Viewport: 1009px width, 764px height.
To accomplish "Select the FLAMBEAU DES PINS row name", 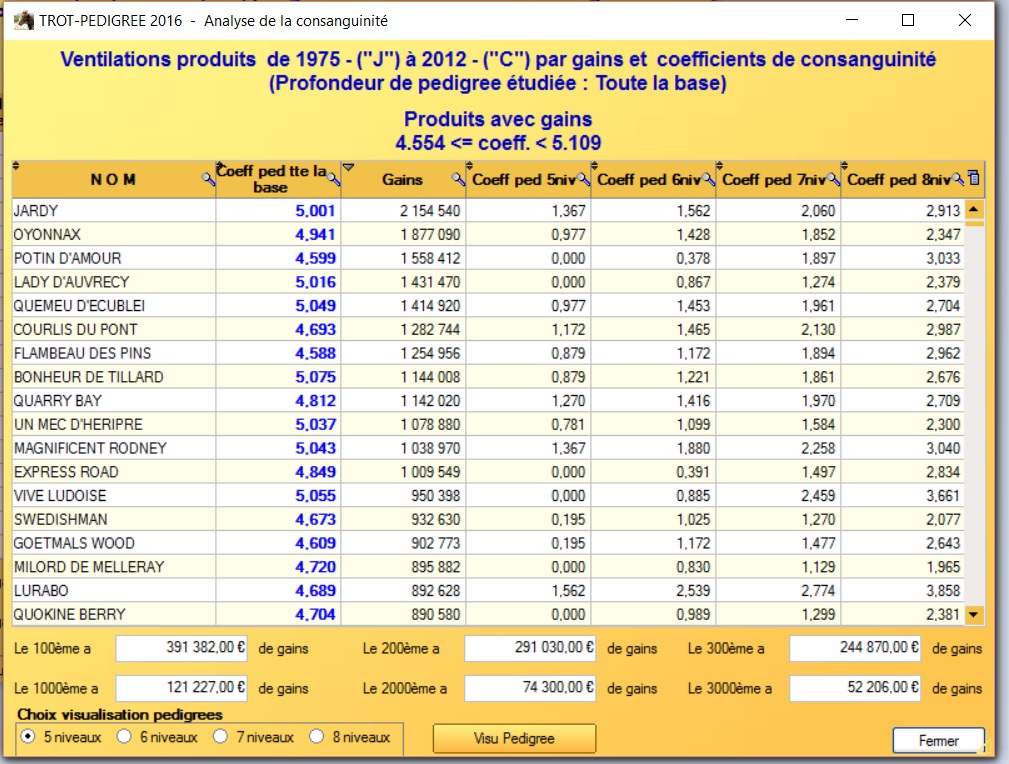I will [82, 353].
